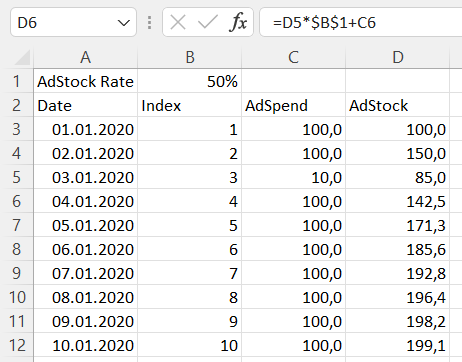Select the date cell 03.01.2020
Image resolution: width=462 pixels, height=362 pixels.
[x=86, y=177]
